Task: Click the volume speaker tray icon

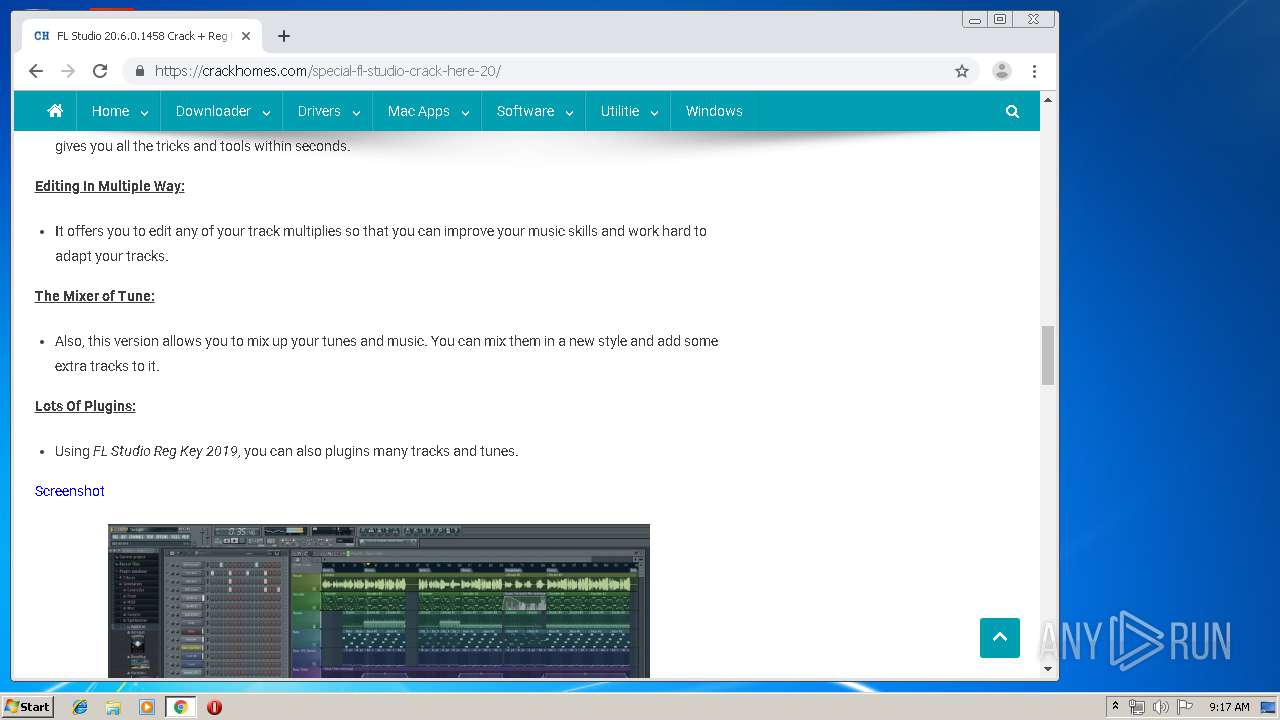Action: tap(1161, 707)
